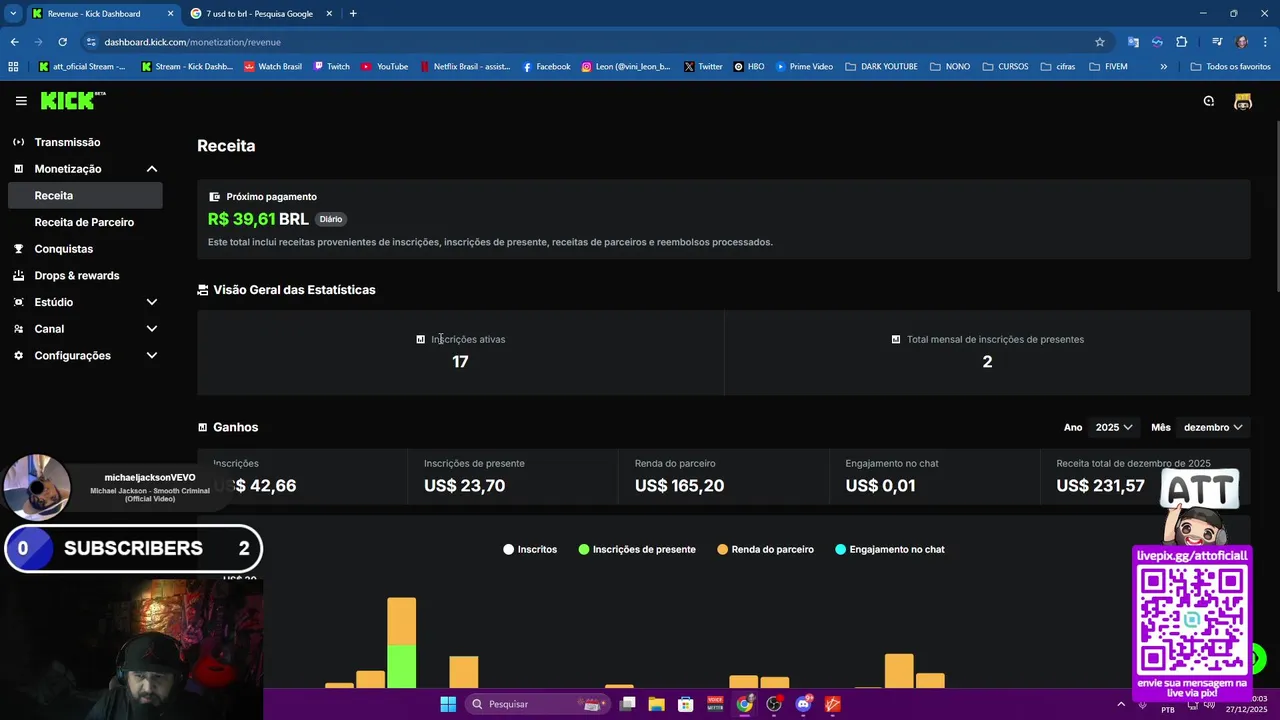
Task: Click the tallest yellow chart bar
Action: pyautogui.click(x=402, y=621)
